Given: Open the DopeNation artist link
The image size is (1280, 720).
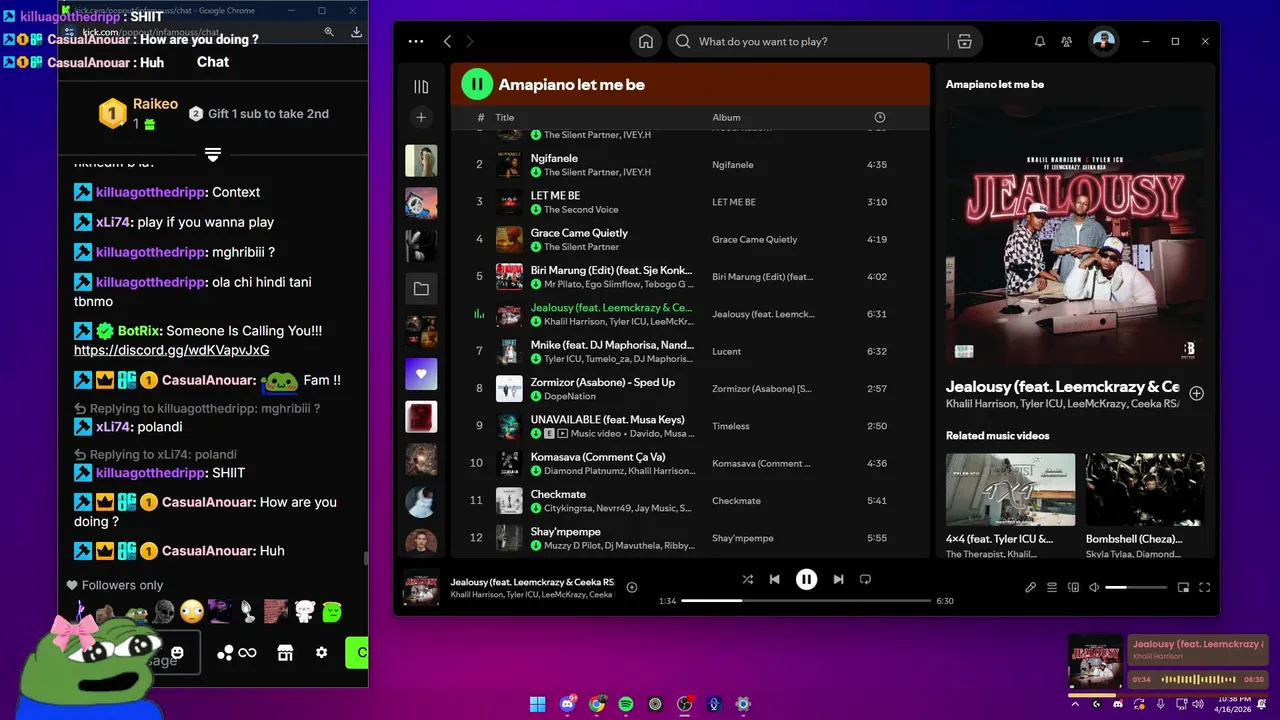Looking at the screenshot, I should tap(570, 396).
